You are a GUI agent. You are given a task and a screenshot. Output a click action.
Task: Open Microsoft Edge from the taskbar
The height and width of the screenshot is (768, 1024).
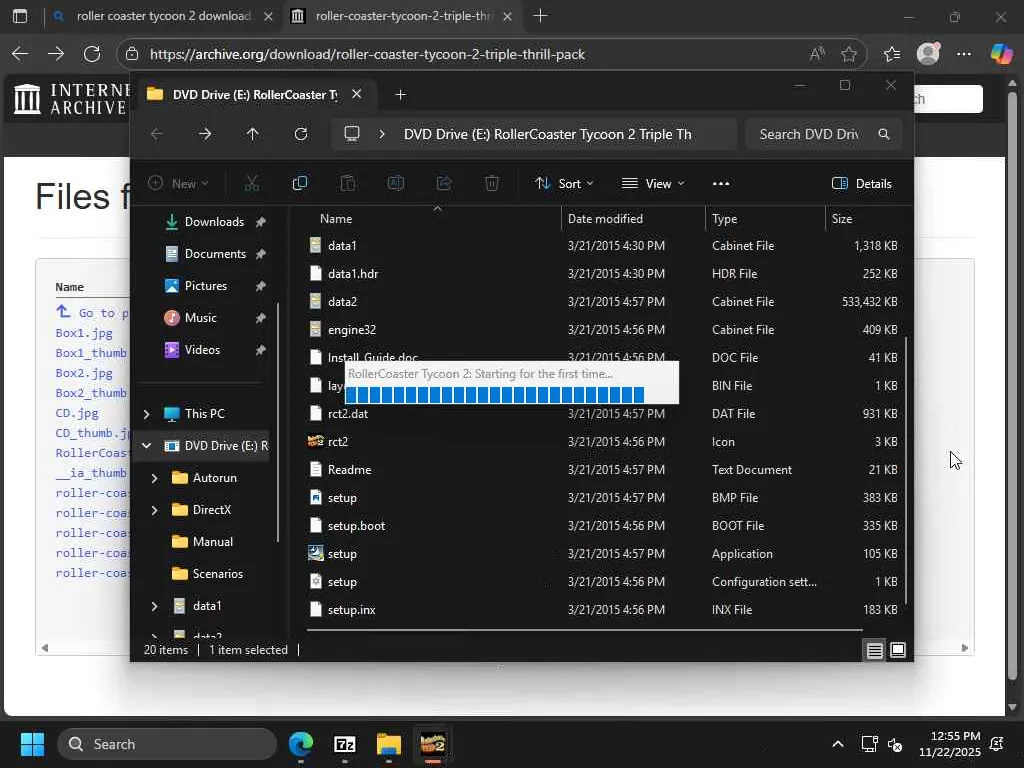click(301, 744)
